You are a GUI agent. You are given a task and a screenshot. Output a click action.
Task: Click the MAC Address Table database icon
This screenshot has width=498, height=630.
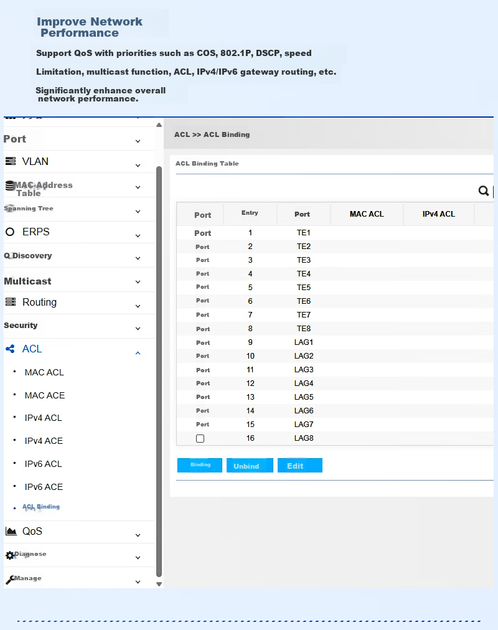coord(10,186)
